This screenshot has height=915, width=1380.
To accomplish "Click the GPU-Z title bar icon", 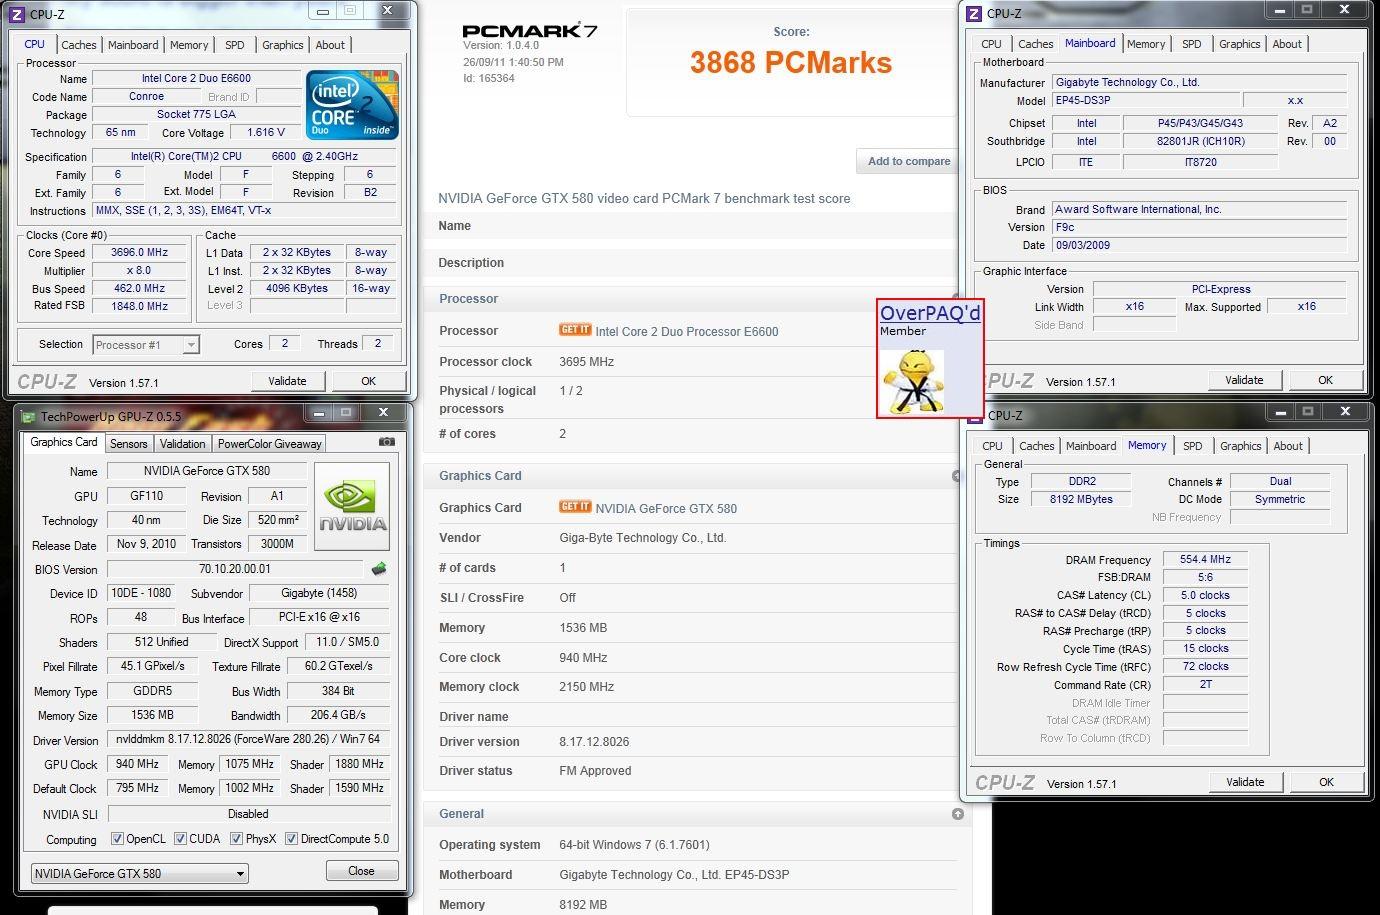I will click(x=28, y=416).
